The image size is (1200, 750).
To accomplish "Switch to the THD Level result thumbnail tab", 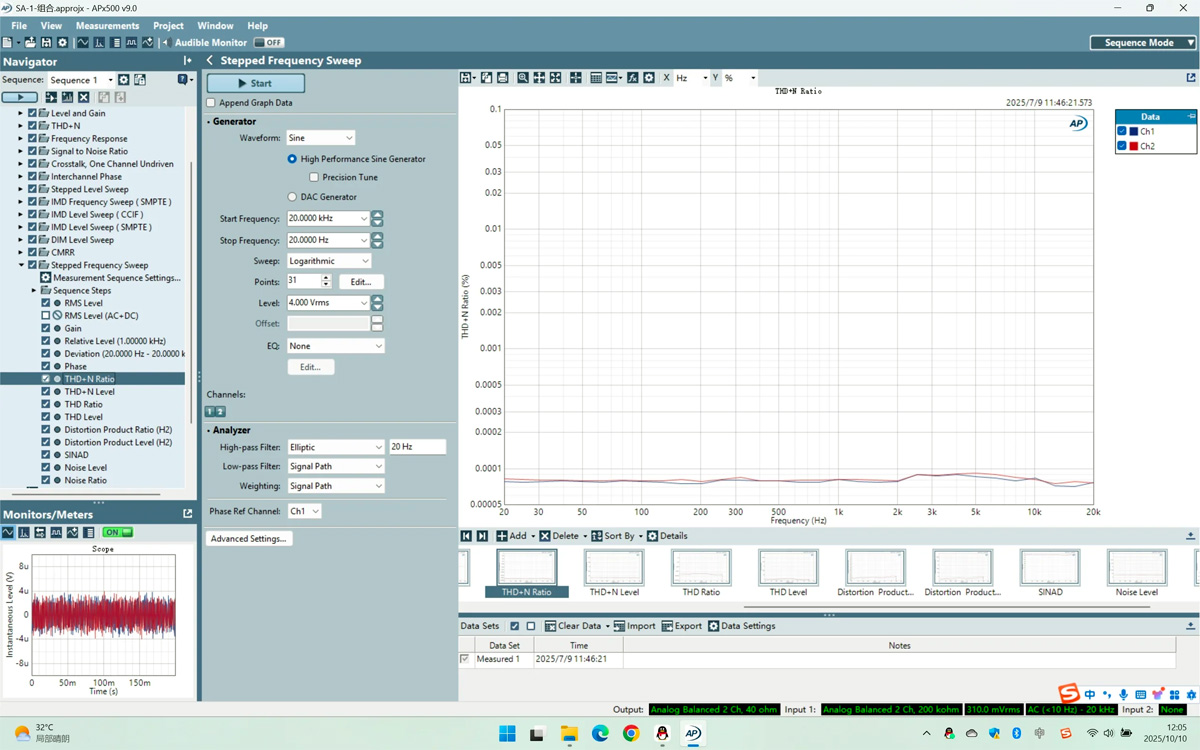I will tap(788, 570).
